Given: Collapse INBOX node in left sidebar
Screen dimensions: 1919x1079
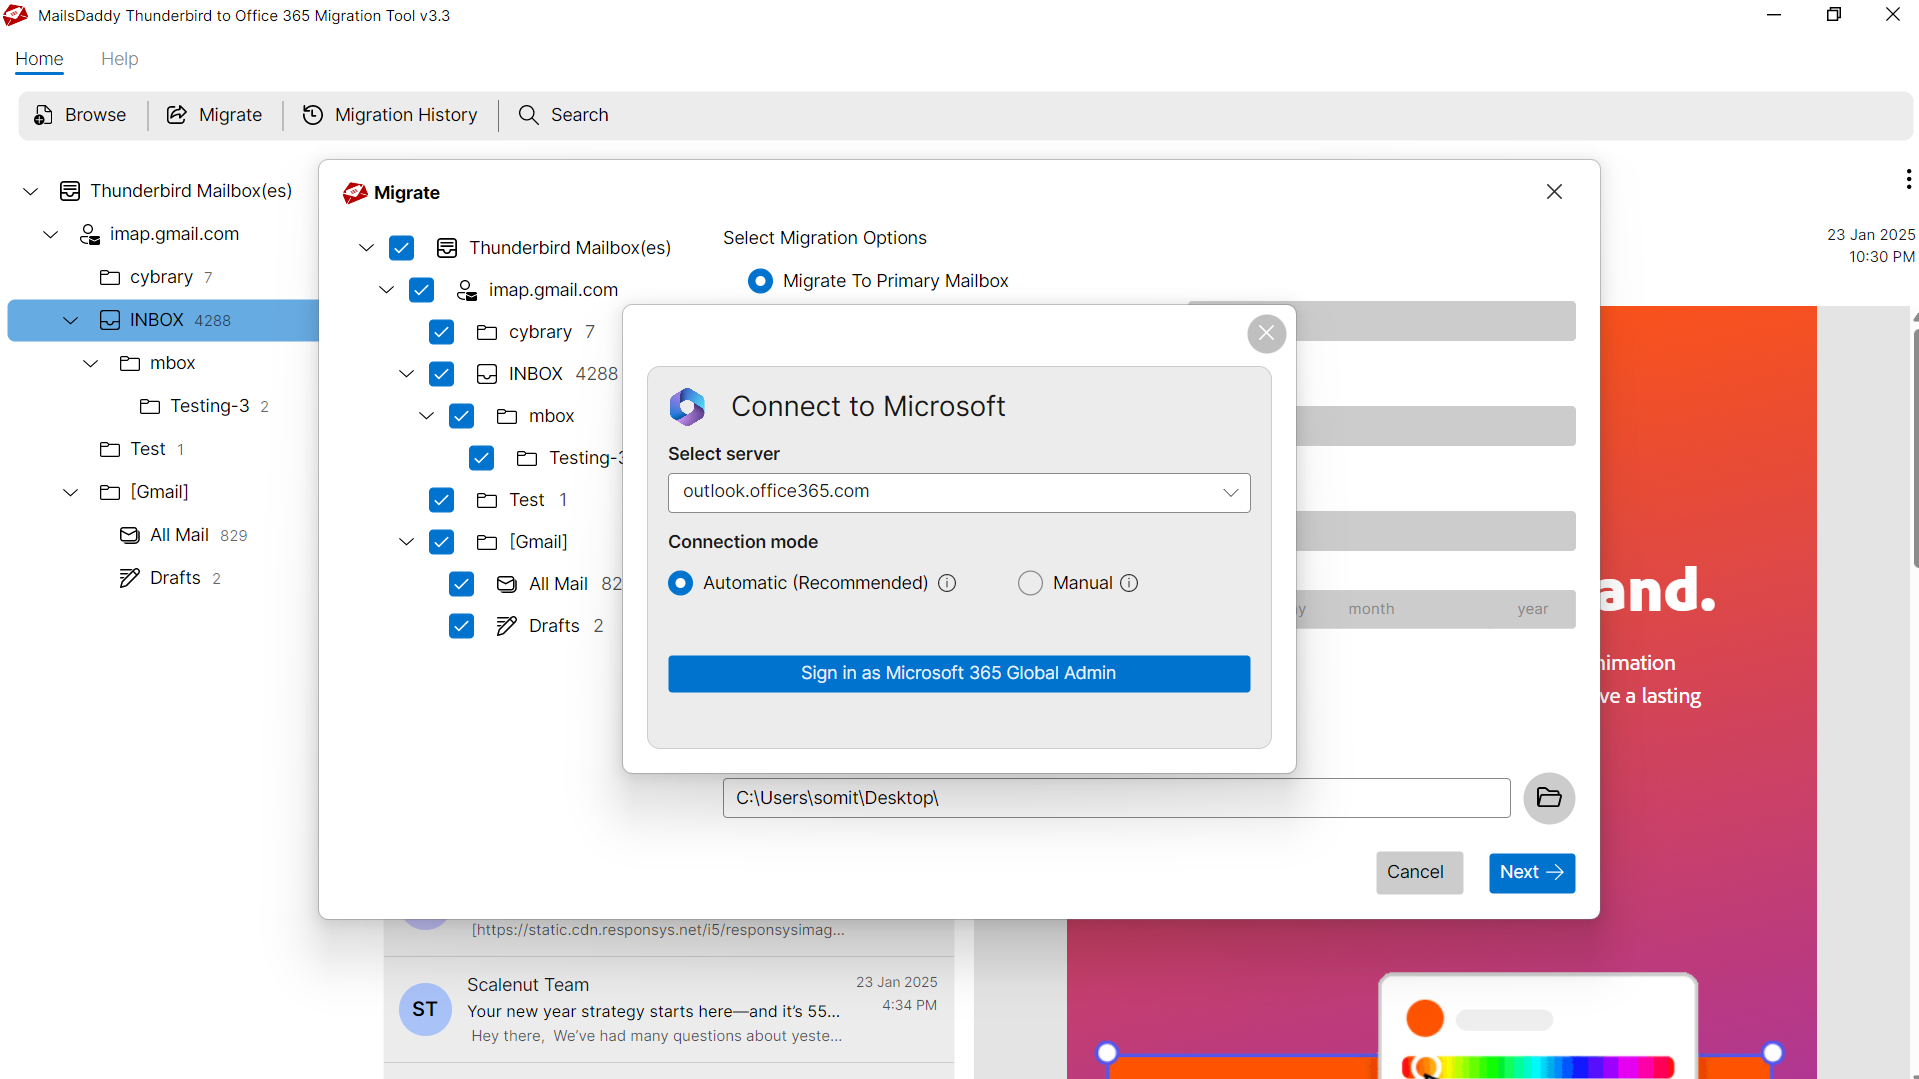Looking at the screenshot, I should click(x=71, y=320).
